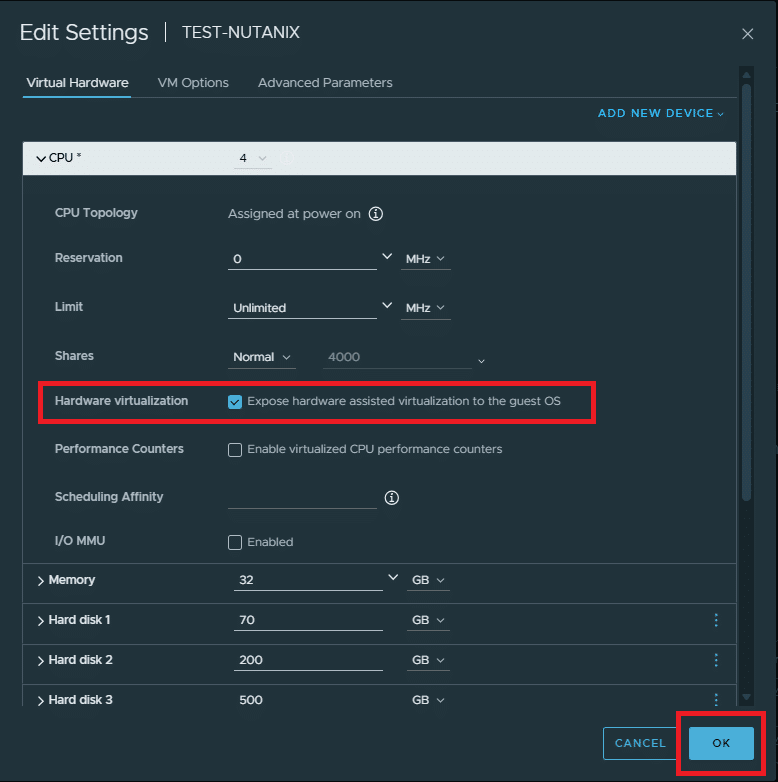Screen dimensions: 778x782
Task: Click the OK button
Action: 721,743
